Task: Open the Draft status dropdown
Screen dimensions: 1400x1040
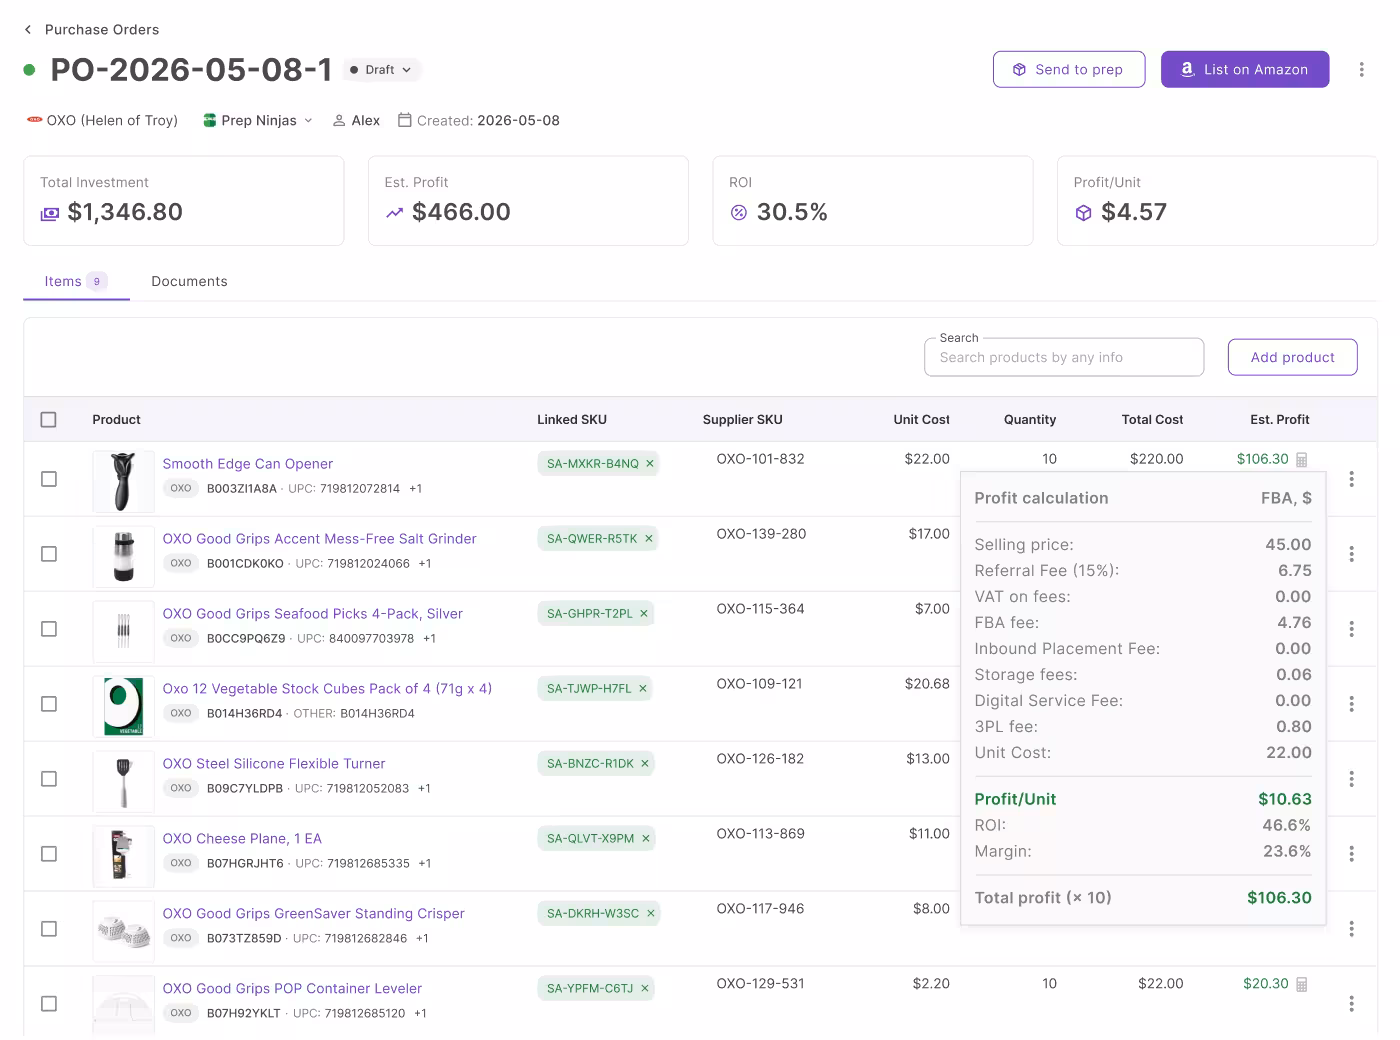Action: pyautogui.click(x=382, y=70)
